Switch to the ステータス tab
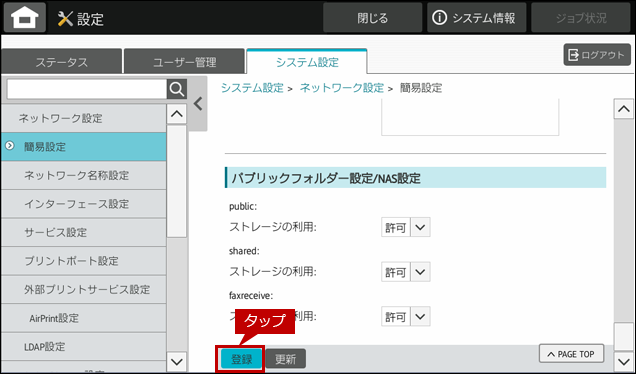Image resolution: width=636 pixels, height=374 pixels. click(62, 62)
